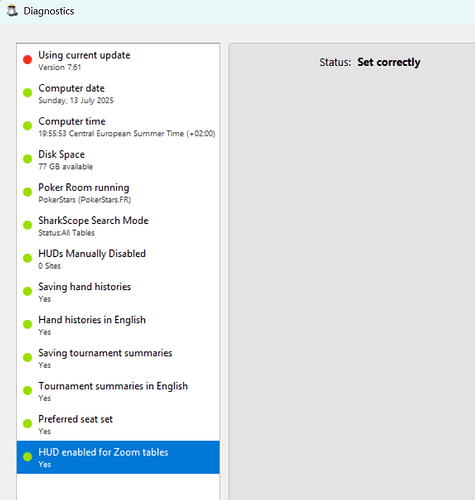475x500 pixels.
Task: Select Tournament summaries in English entry
Action: (118, 391)
